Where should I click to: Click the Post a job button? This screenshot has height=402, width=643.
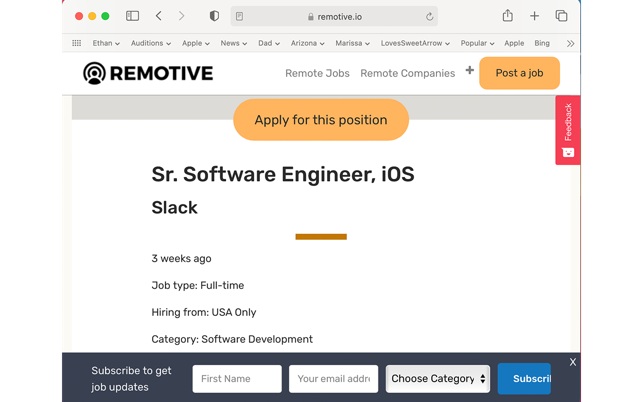click(520, 73)
